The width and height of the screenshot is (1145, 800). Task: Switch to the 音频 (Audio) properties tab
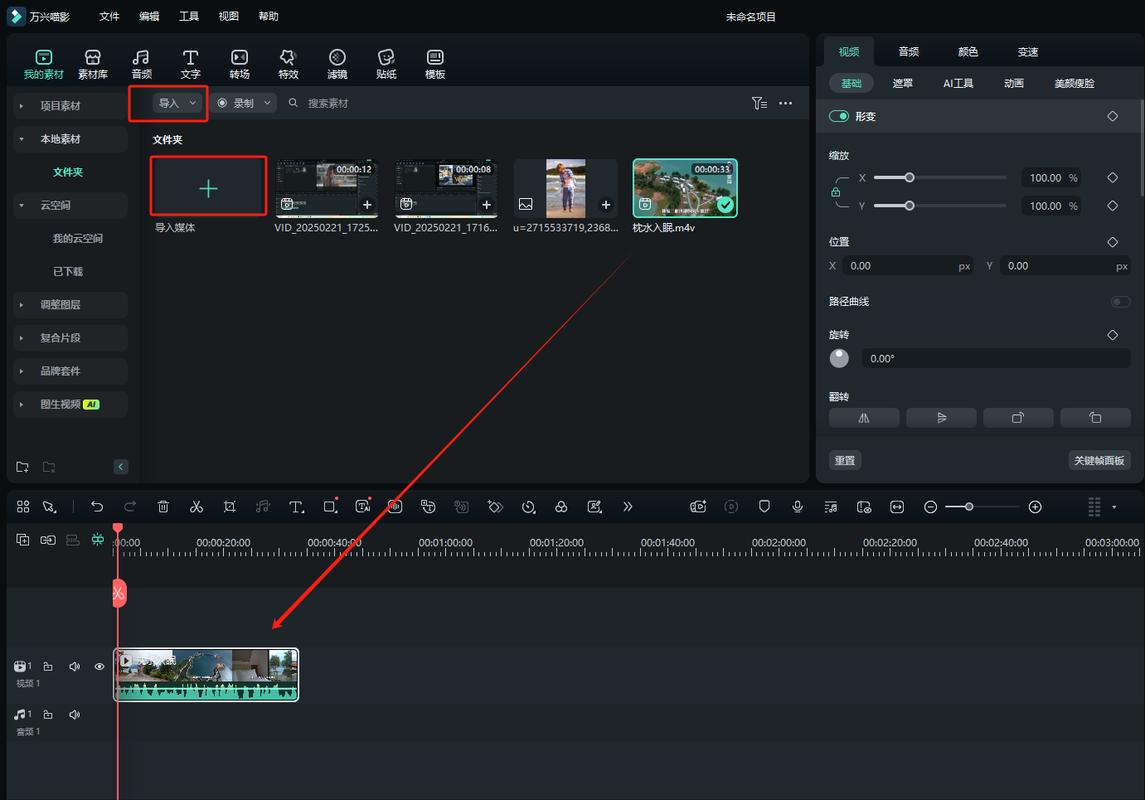(908, 52)
